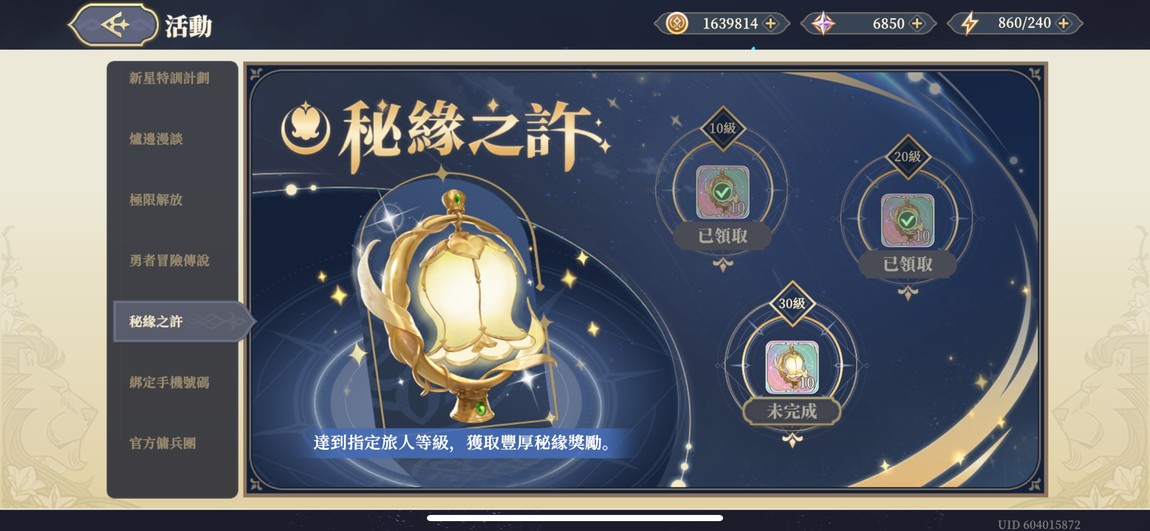Tap the purple gem currency icon
Screen dimensions: 1150x531
pyautogui.click(x=823, y=23)
